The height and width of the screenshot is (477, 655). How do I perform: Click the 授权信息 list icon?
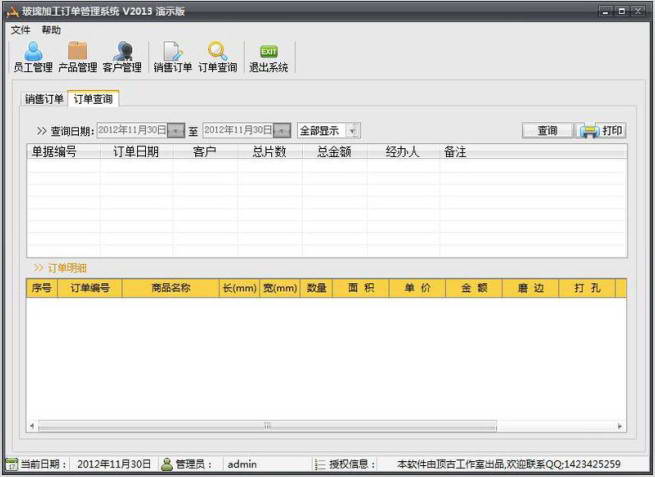[320, 464]
